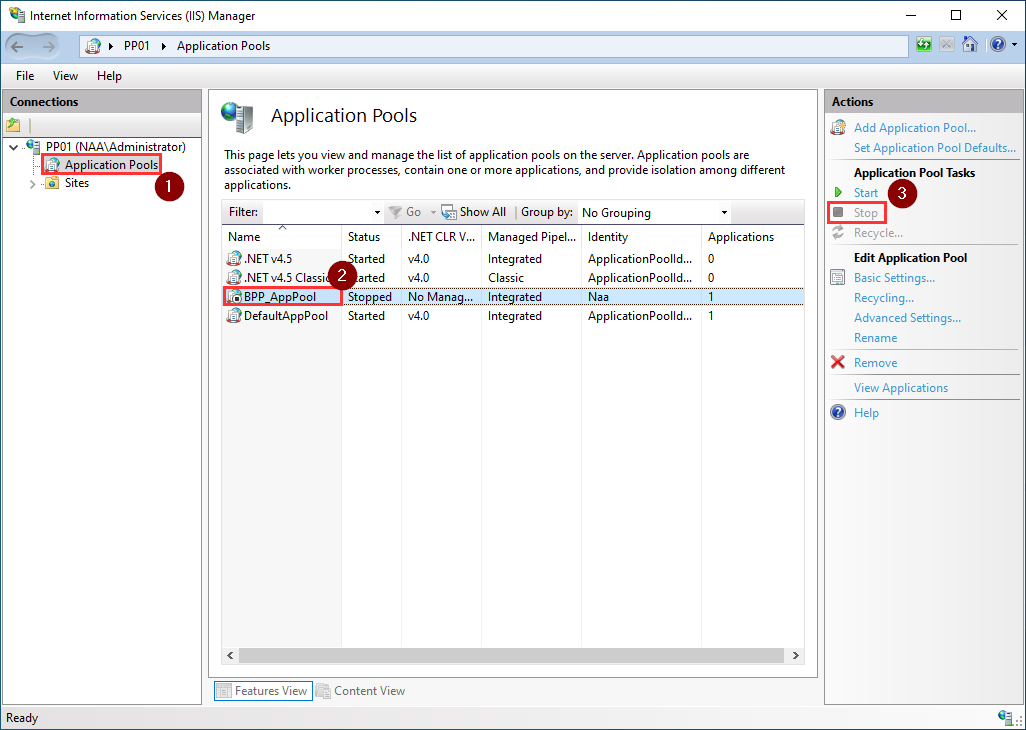Screen dimensions: 1026x730
Task: Sort by the Status column header
Action: [371, 237]
